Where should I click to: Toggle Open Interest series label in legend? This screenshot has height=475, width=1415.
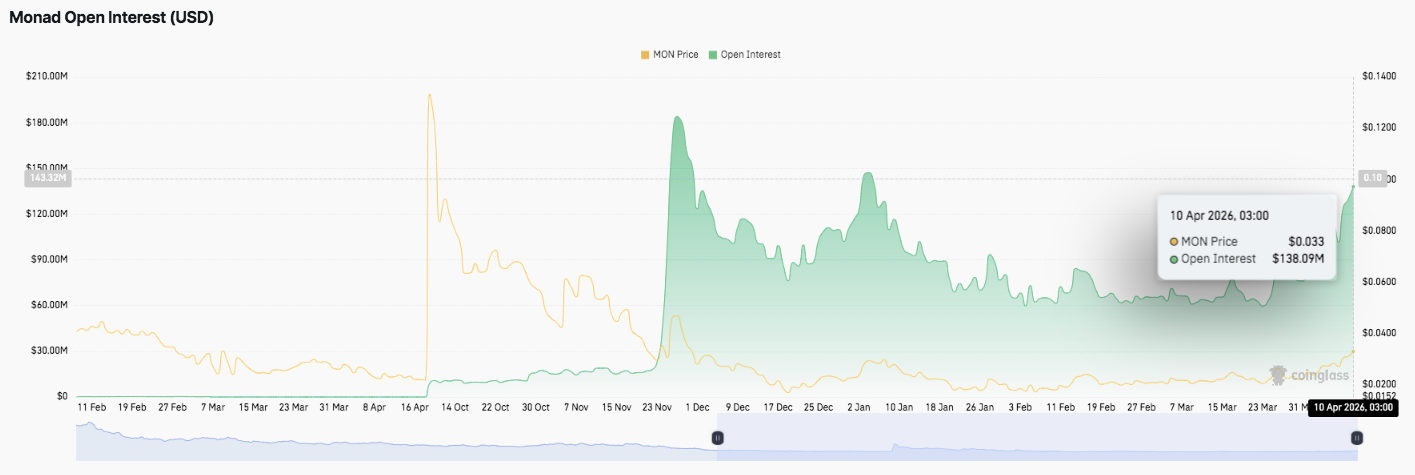(x=750, y=55)
